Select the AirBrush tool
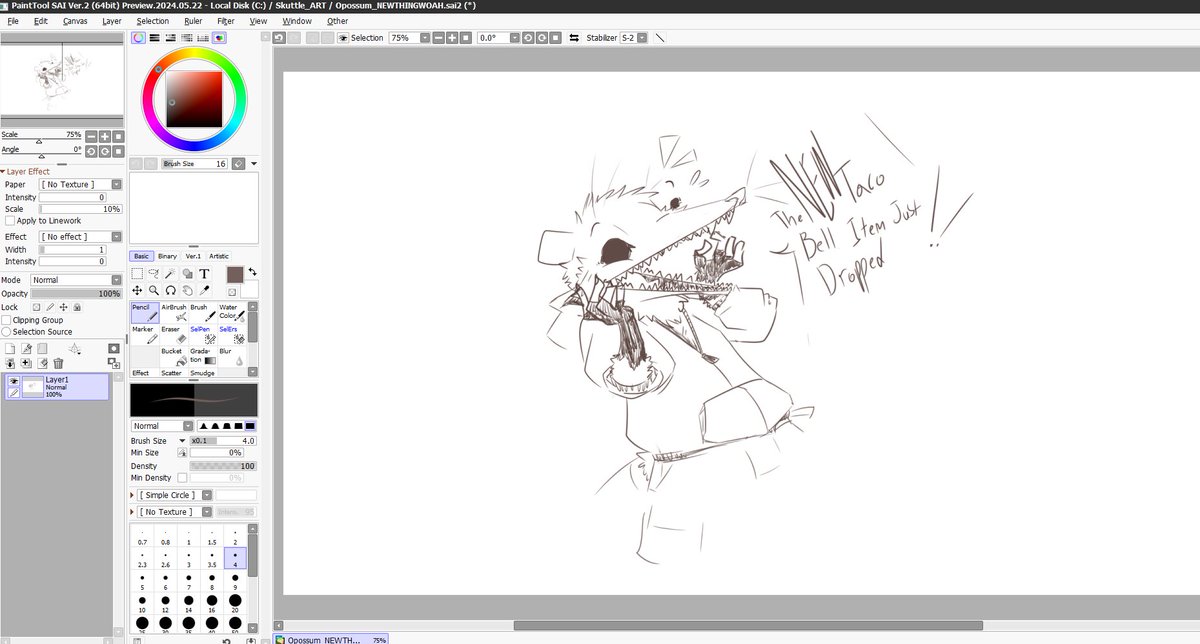 point(173,312)
